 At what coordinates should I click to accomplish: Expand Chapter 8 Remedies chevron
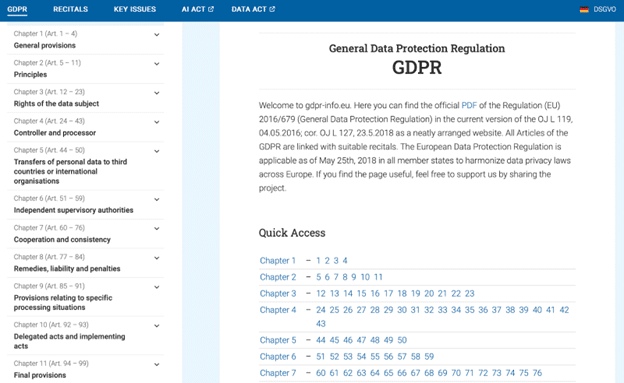coord(157,258)
